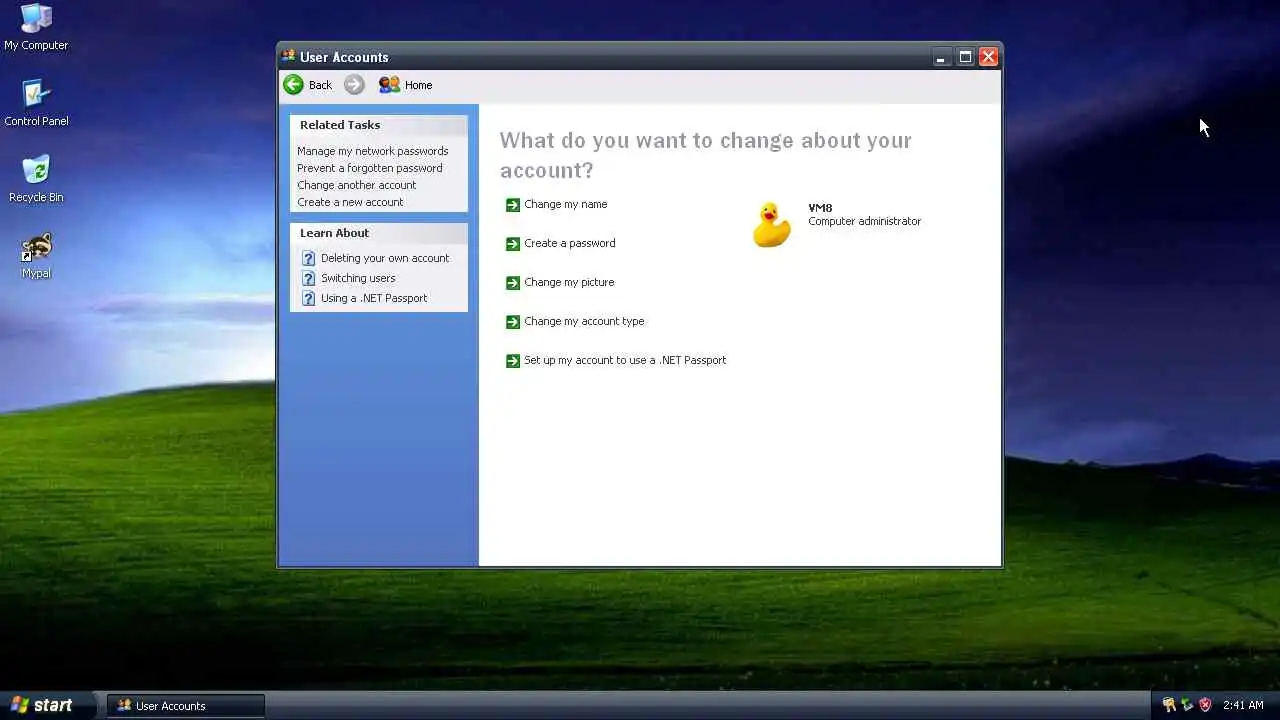
Task: Click the second system tray icon
Action: [x=1187, y=705]
